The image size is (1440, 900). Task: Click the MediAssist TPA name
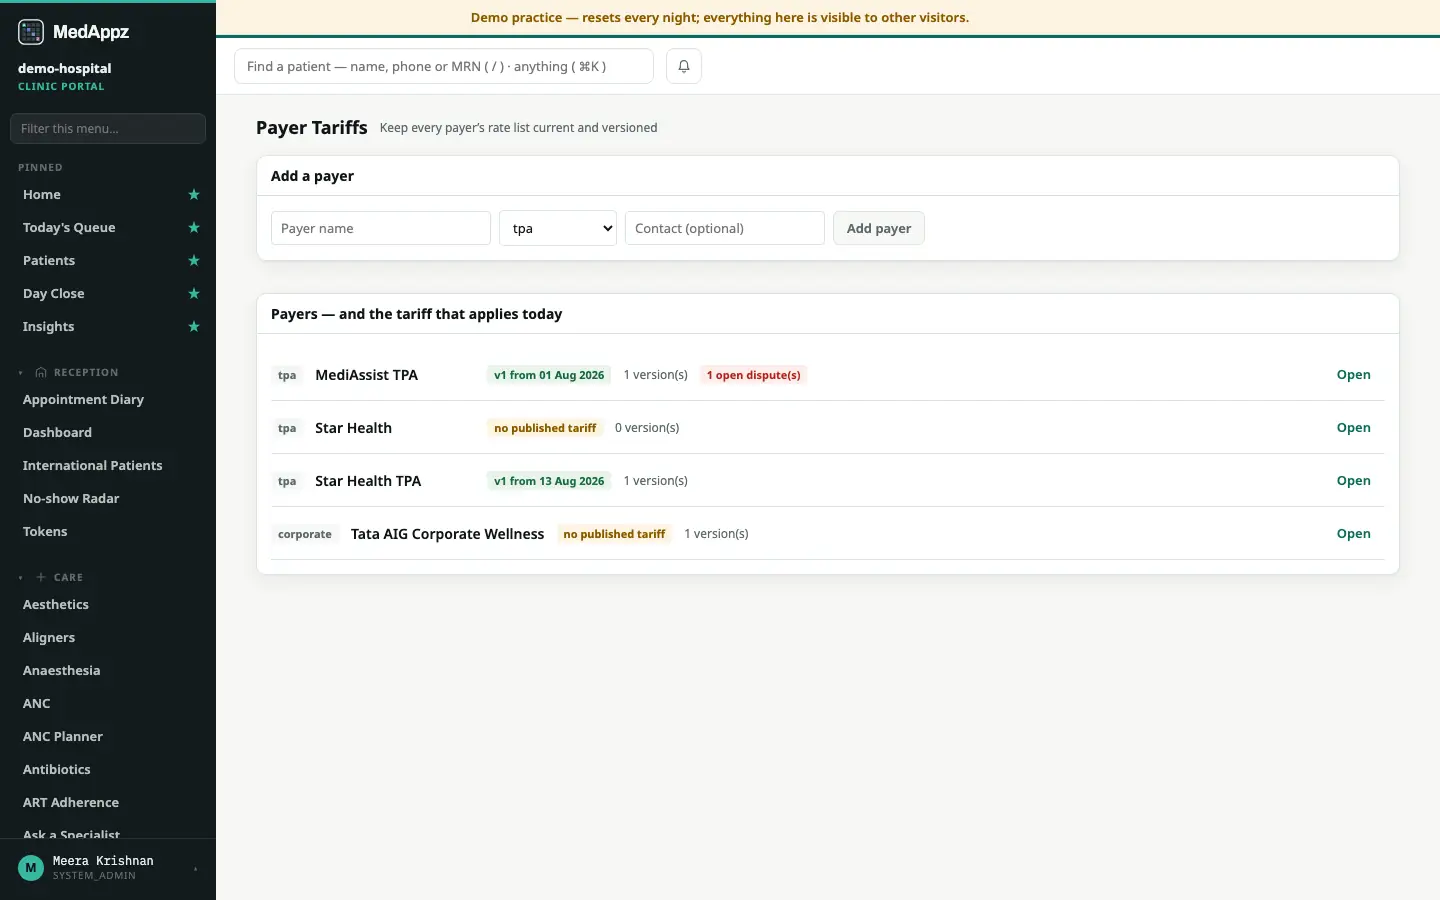coord(366,375)
